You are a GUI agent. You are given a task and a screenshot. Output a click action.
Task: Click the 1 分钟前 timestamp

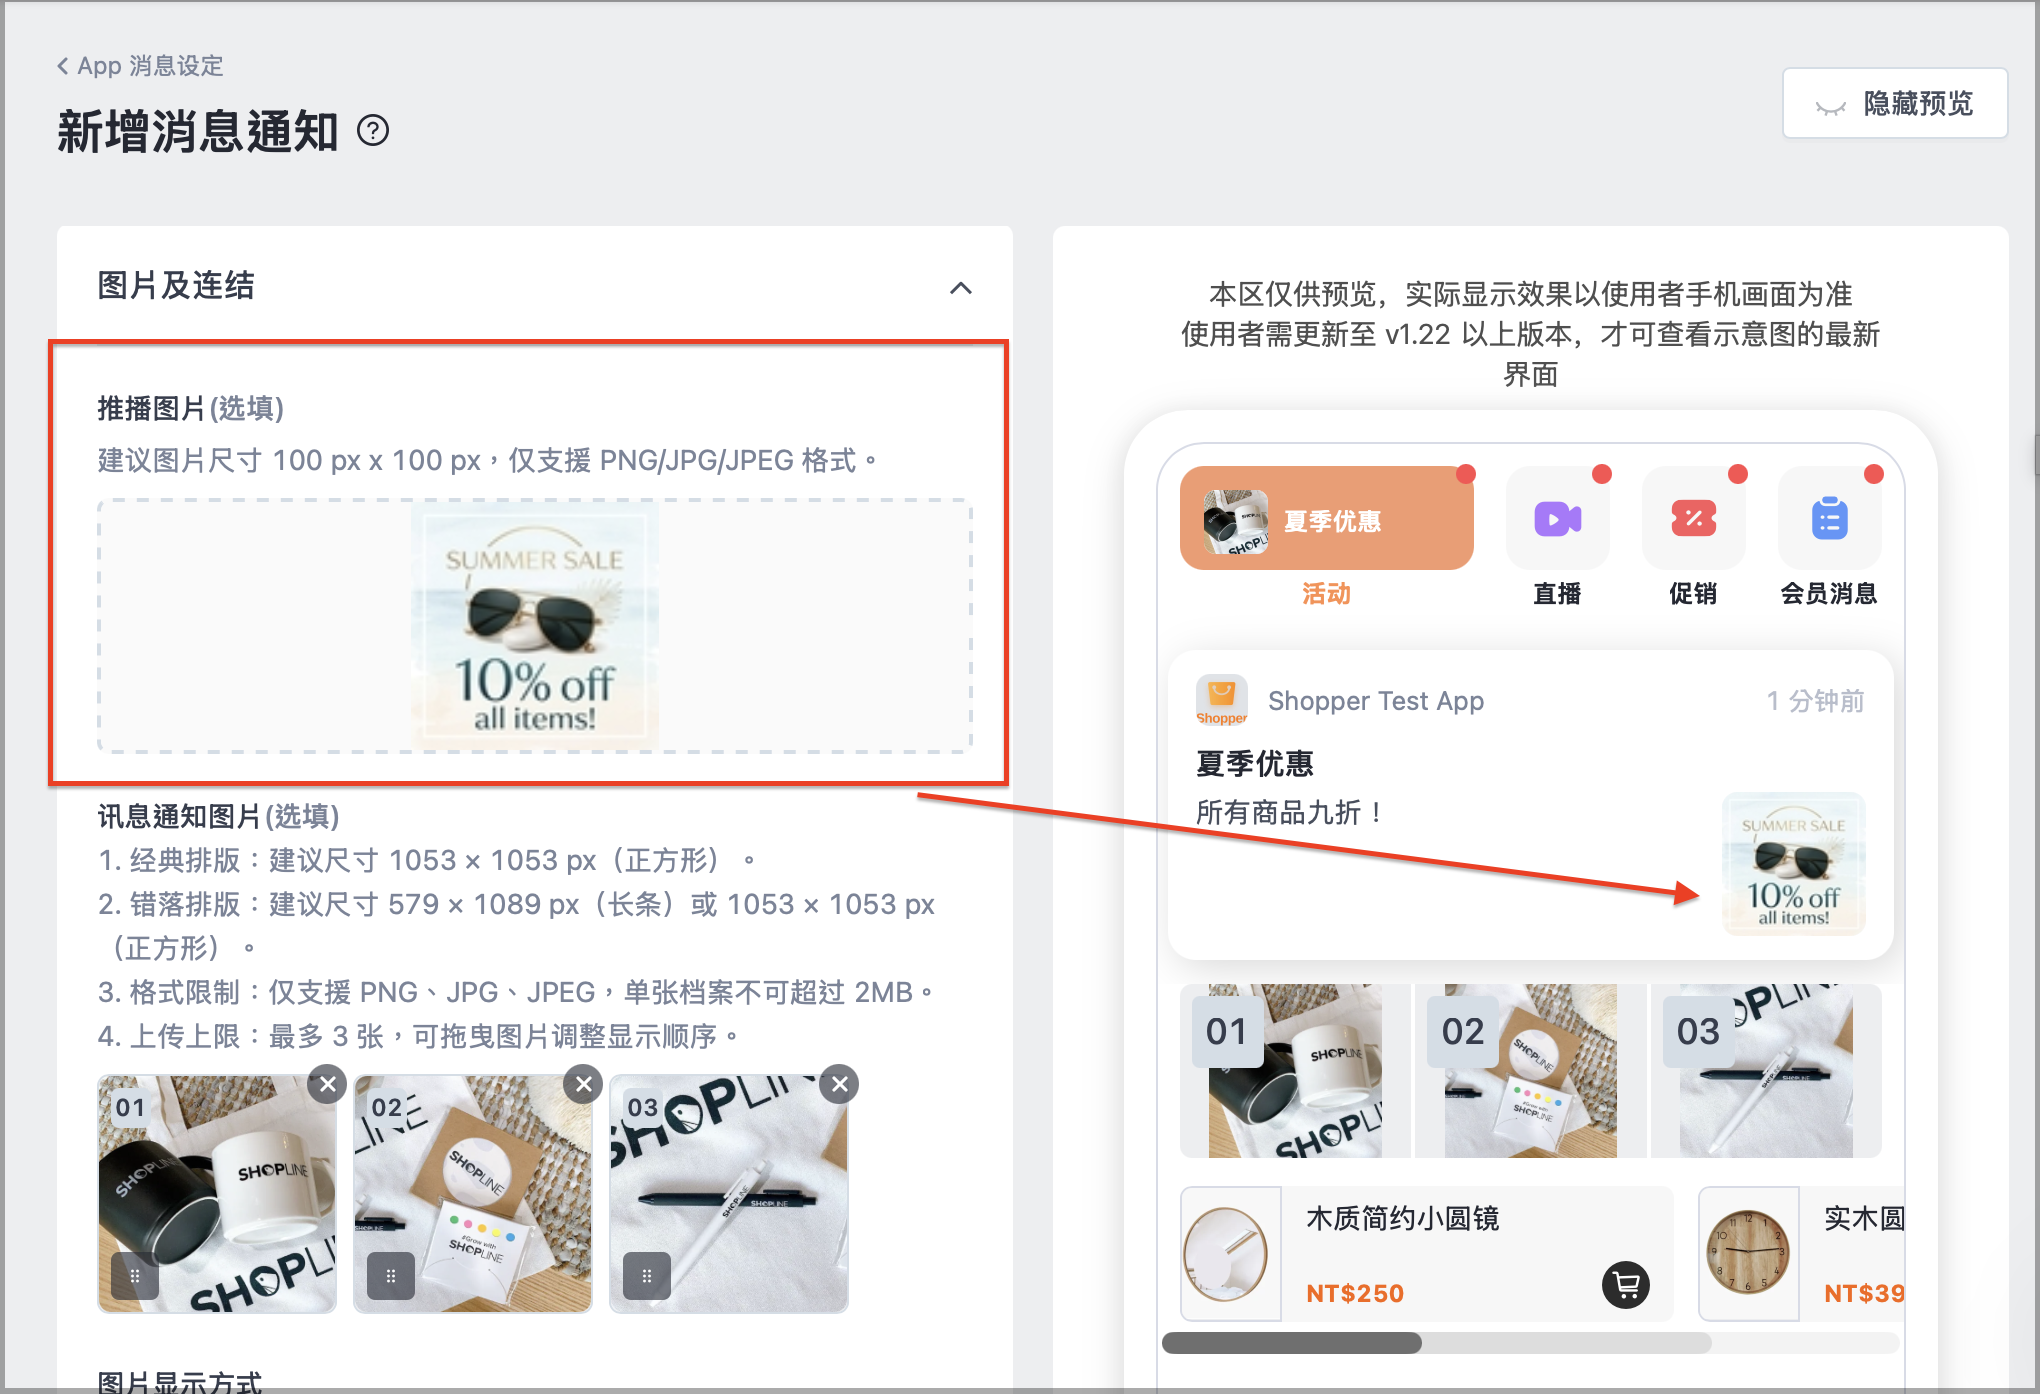coord(1815,701)
